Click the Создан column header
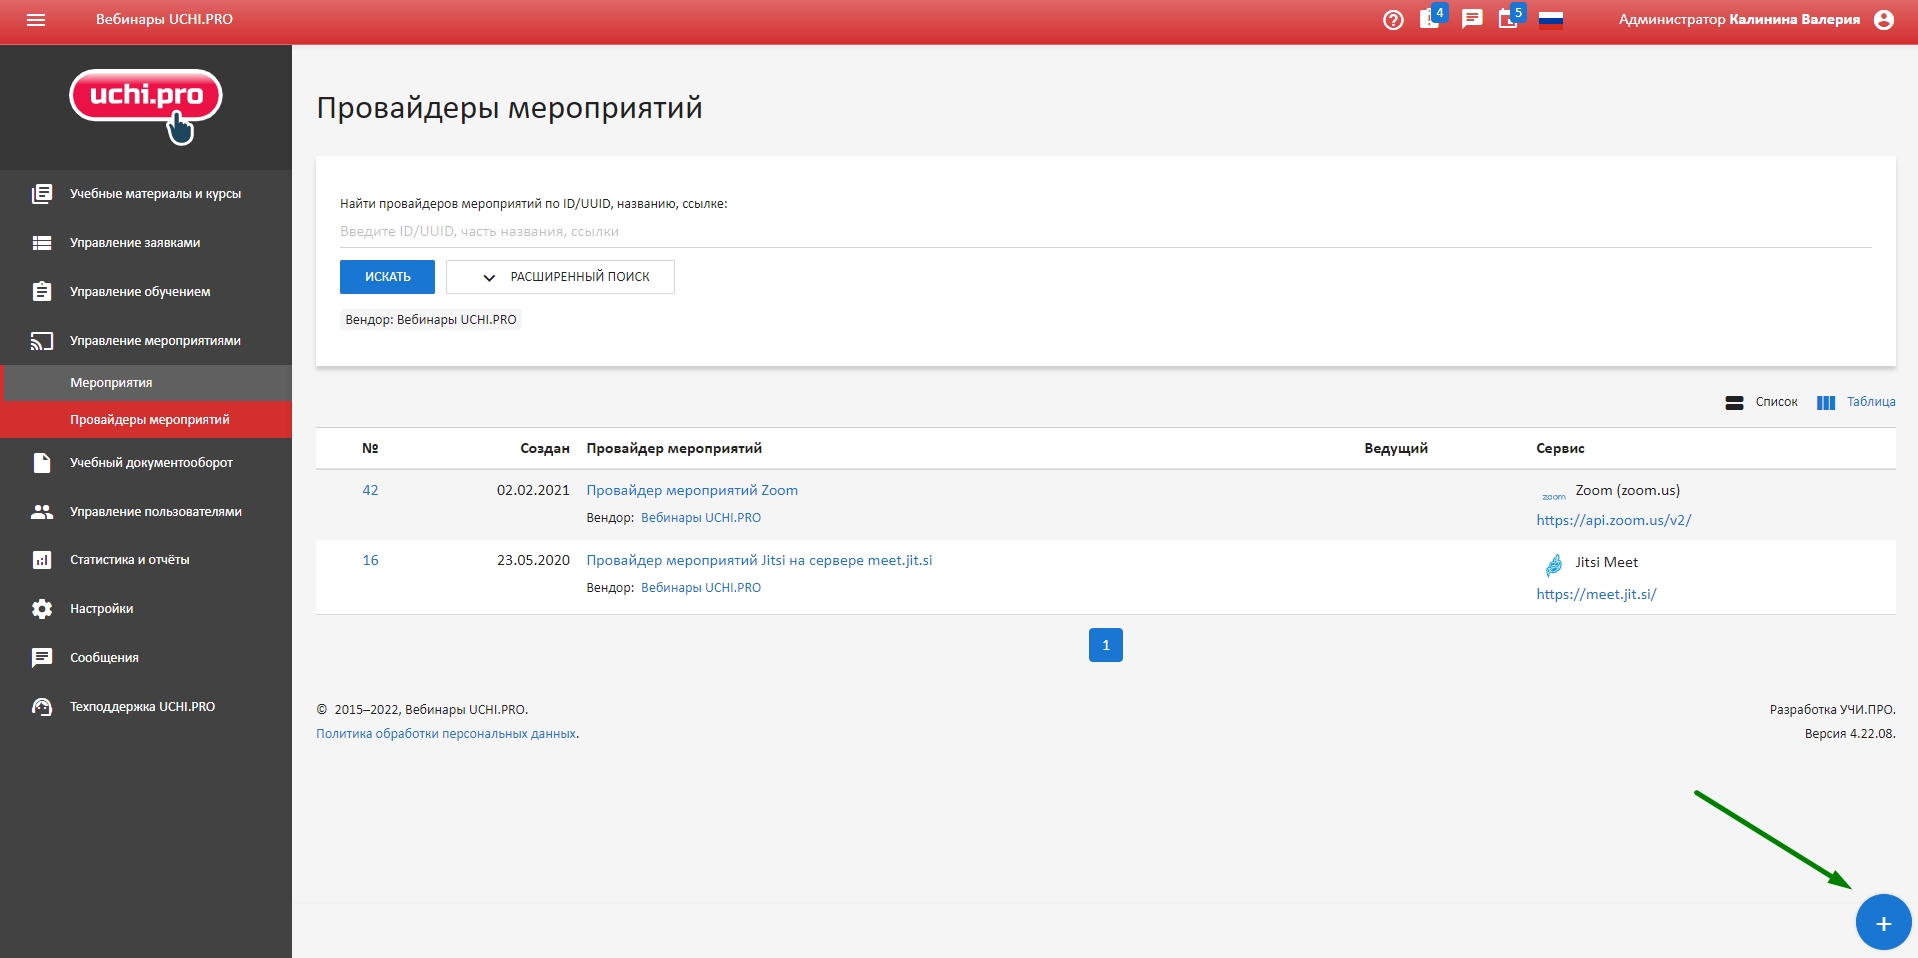The image size is (1918, 958). [x=545, y=449]
